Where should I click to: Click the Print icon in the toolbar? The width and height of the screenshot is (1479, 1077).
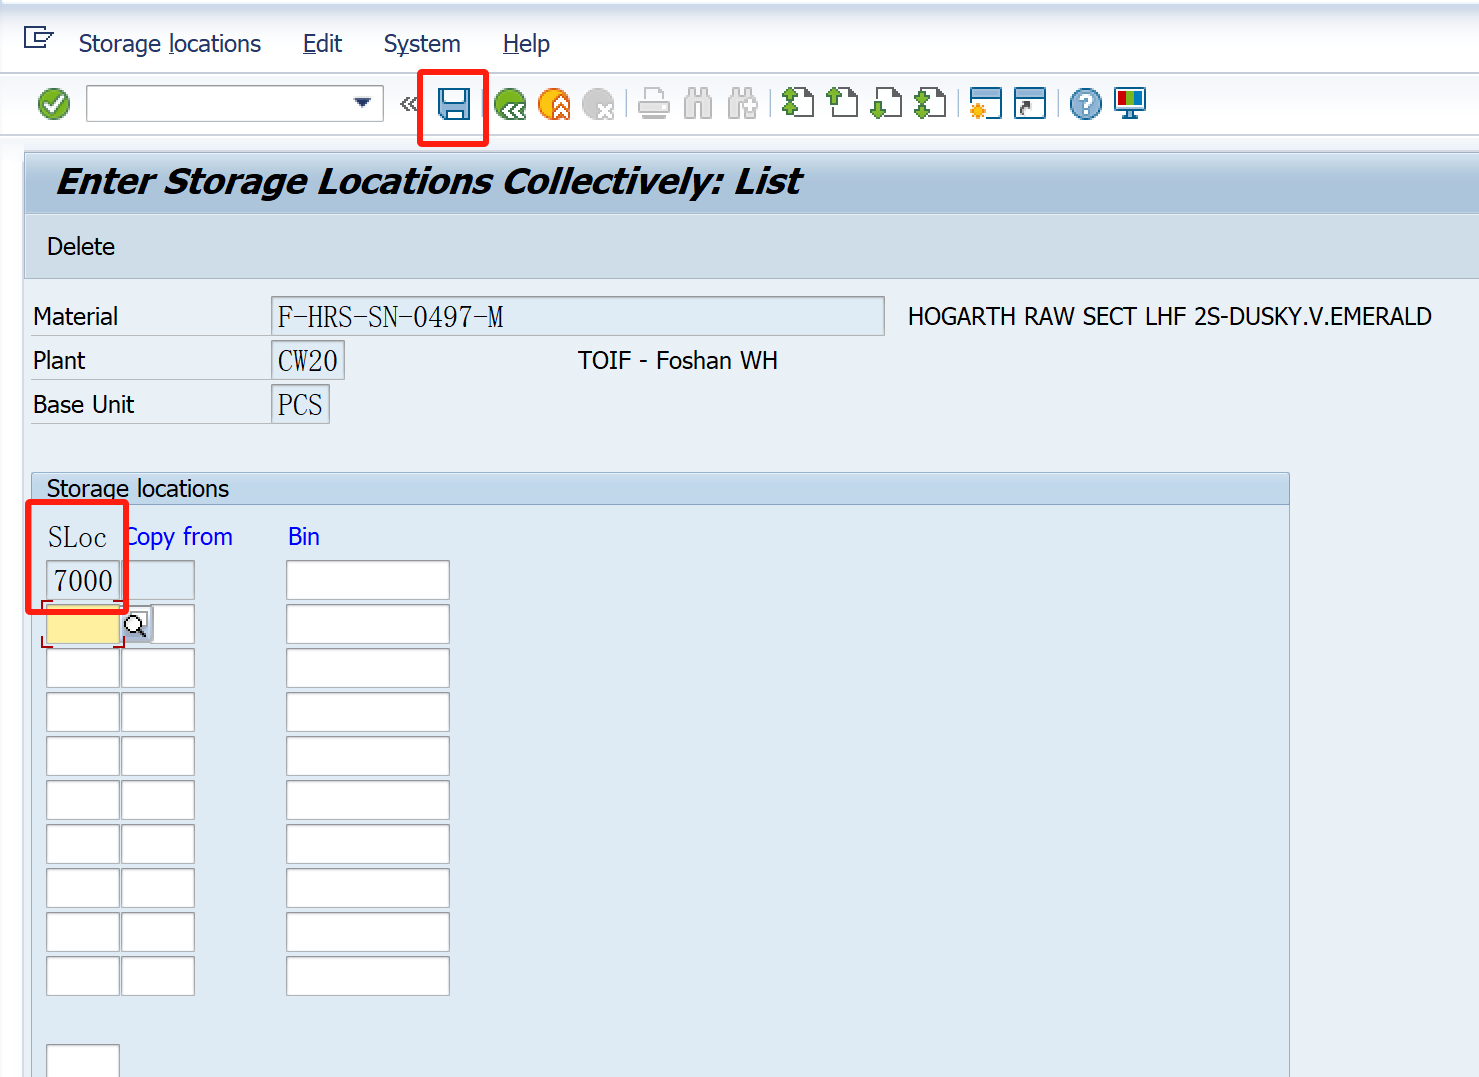pos(654,104)
